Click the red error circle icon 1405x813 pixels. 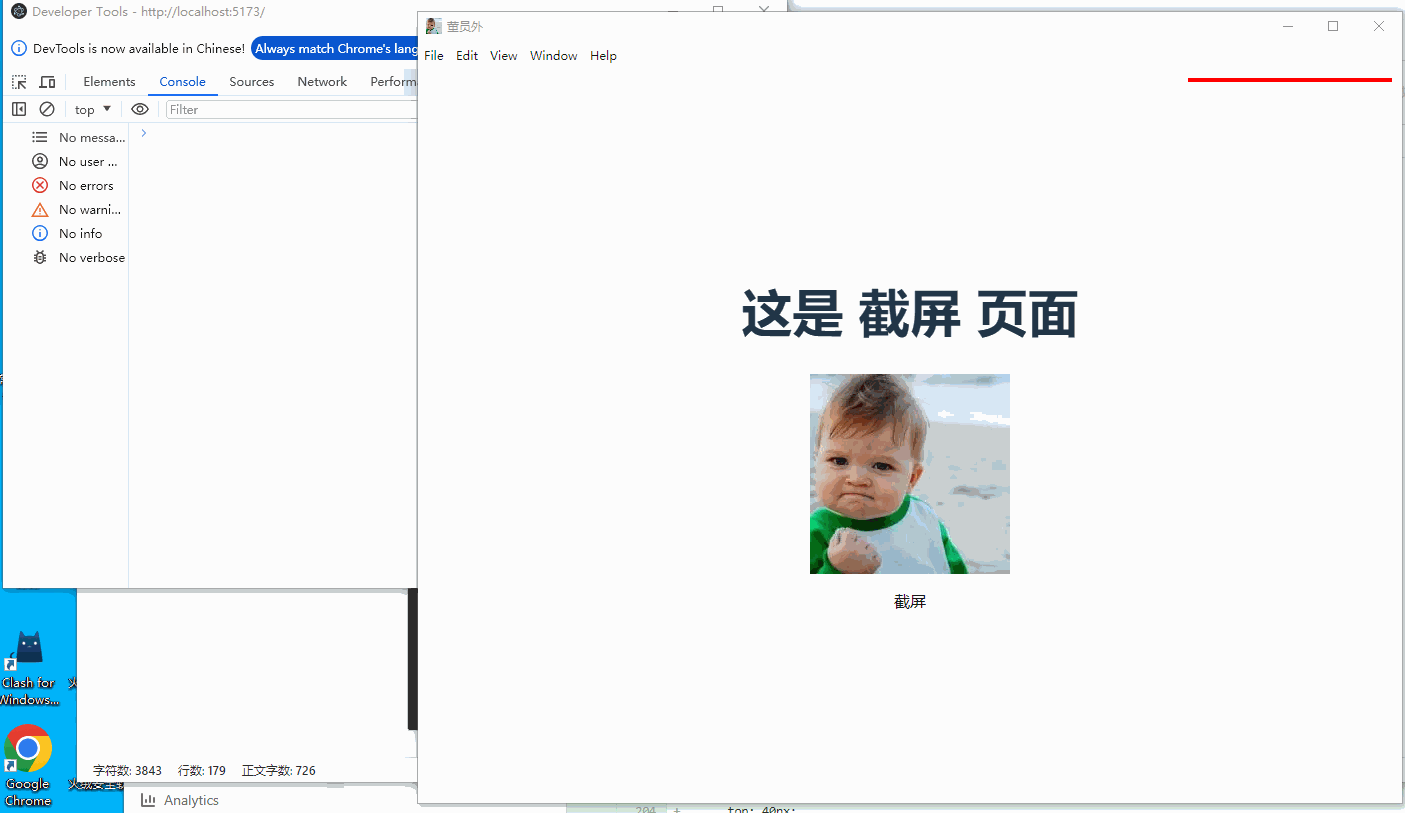click(x=40, y=186)
